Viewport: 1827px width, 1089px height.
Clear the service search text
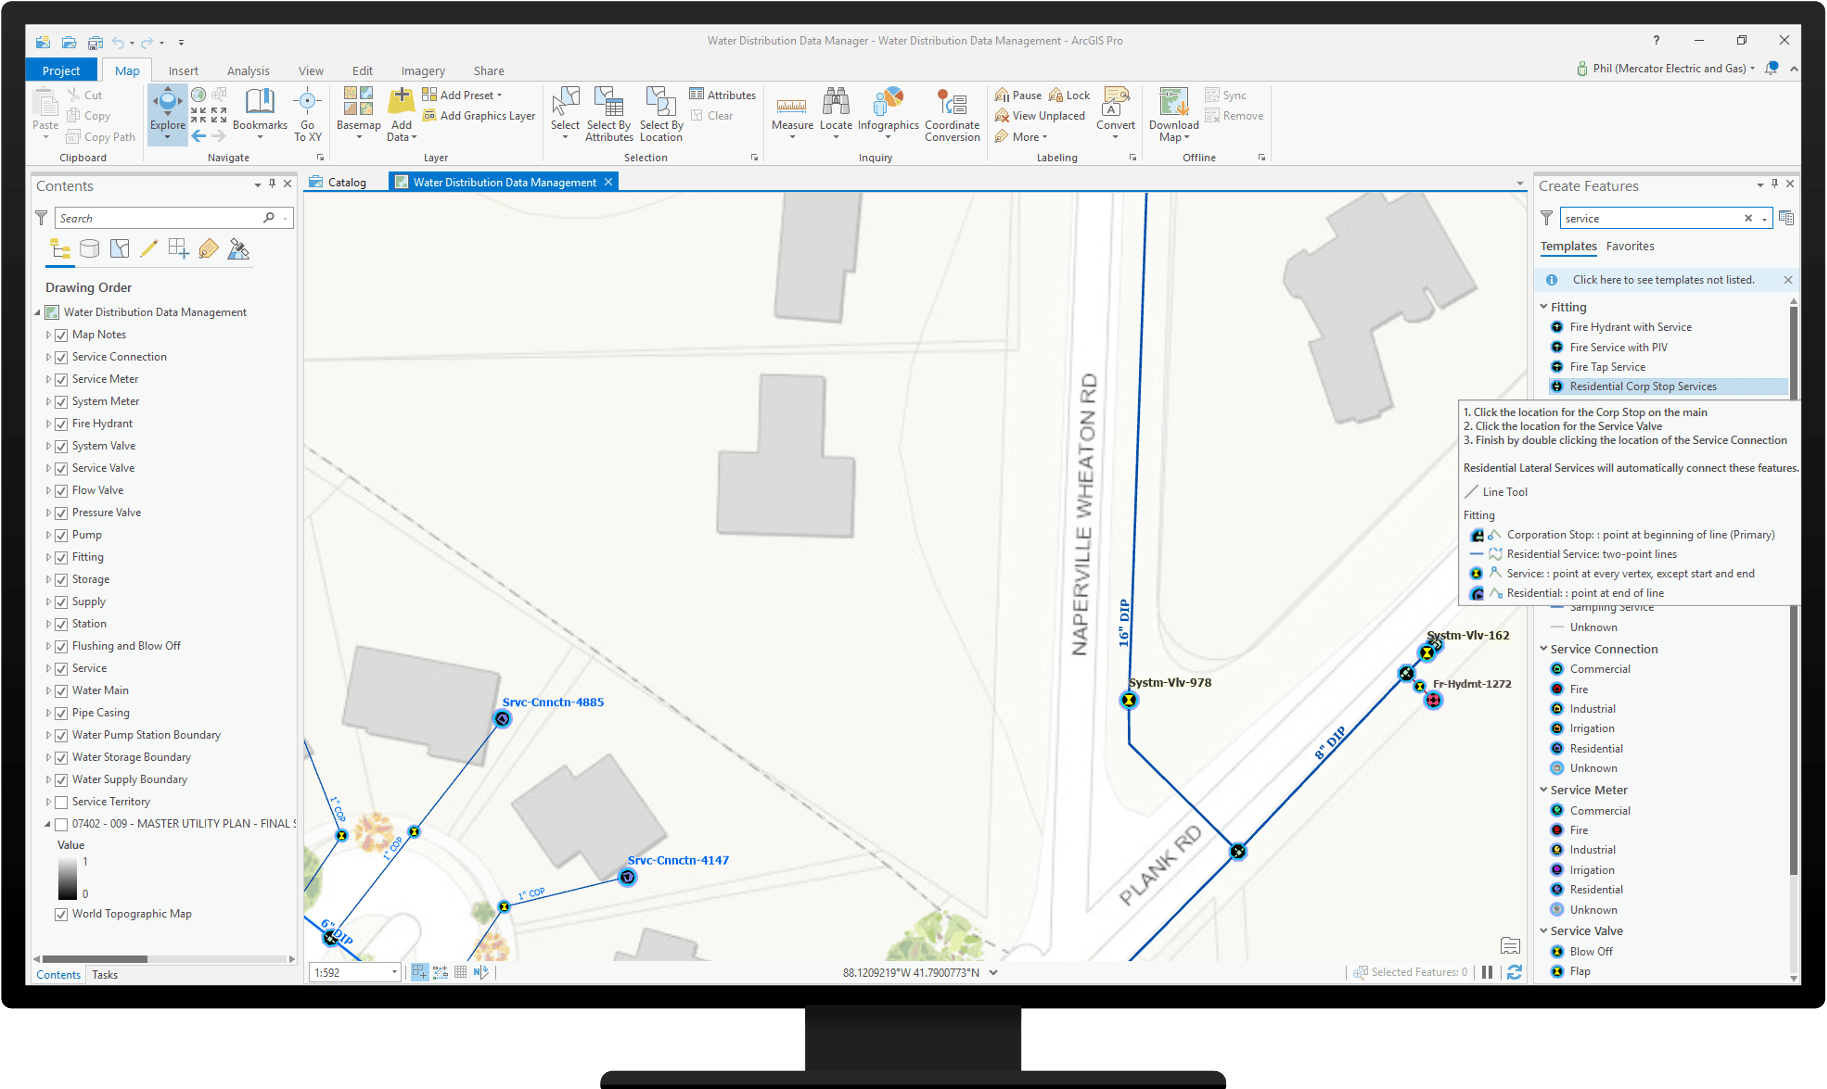point(1748,218)
